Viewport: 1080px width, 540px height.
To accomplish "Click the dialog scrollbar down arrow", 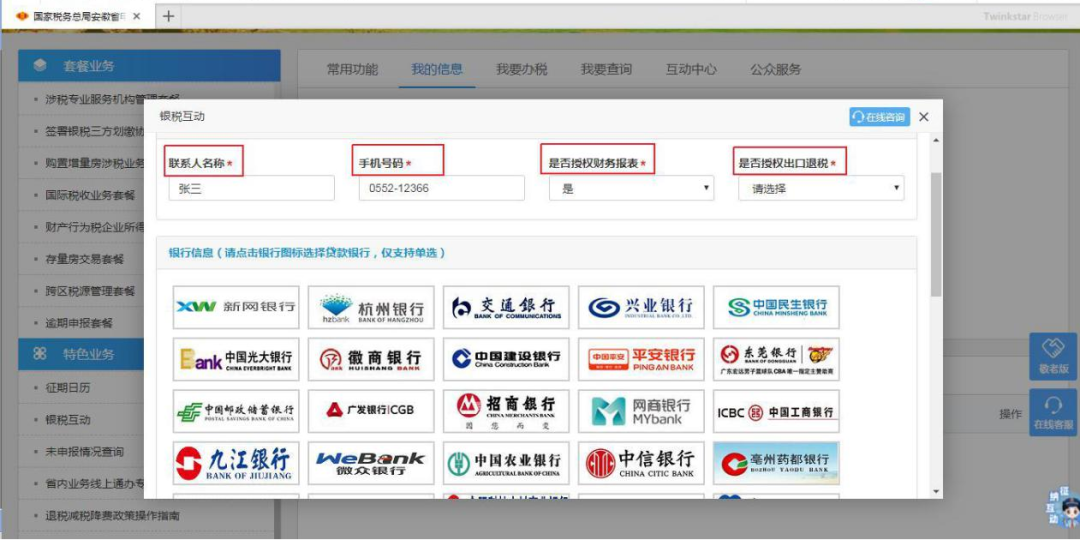I will [x=935, y=491].
